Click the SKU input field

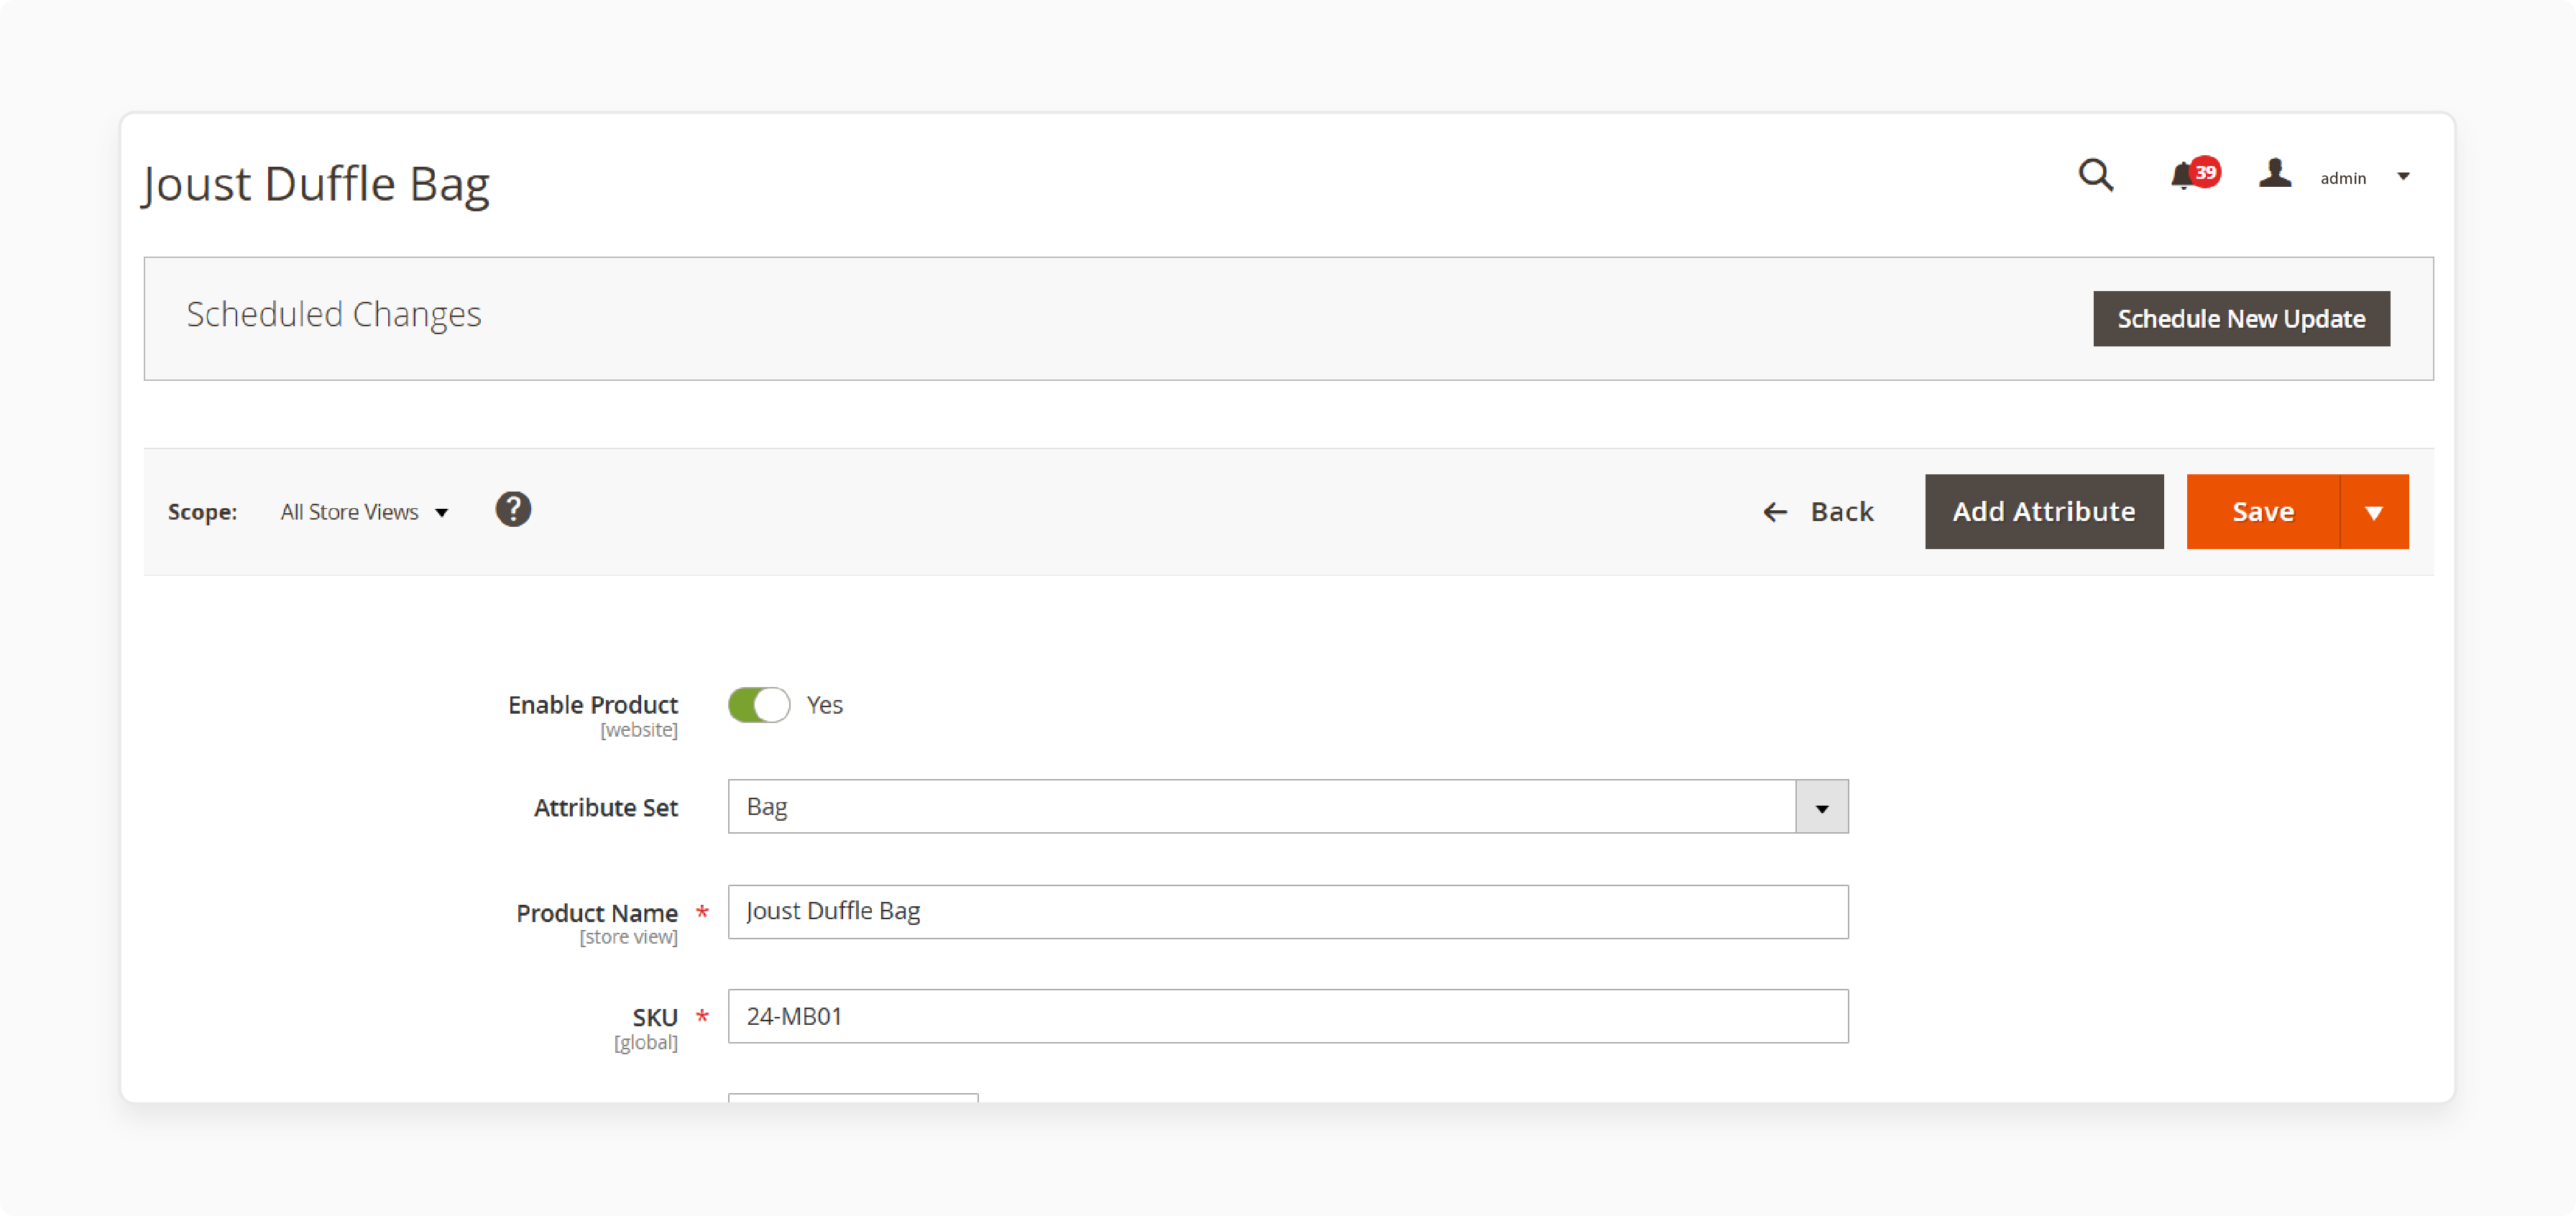(1287, 1015)
